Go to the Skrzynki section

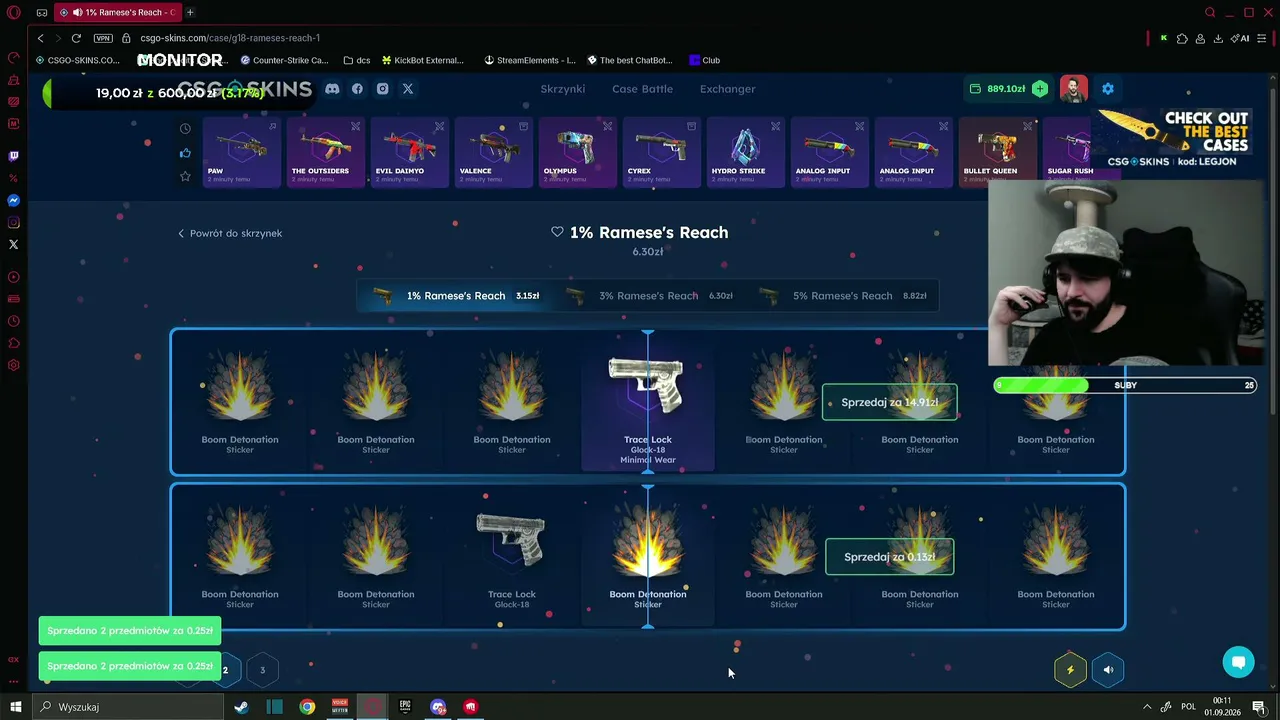click(x=563, y=89)
